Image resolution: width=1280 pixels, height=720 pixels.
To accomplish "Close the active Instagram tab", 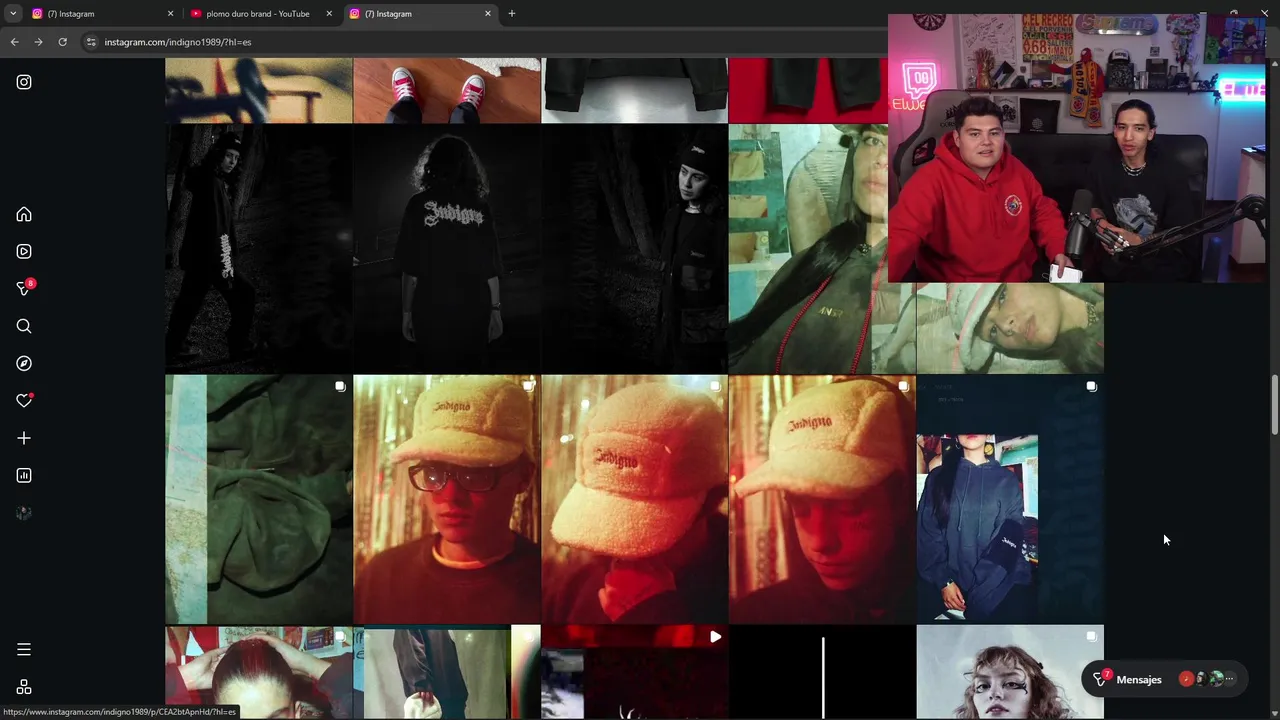I will pos(488,14).
